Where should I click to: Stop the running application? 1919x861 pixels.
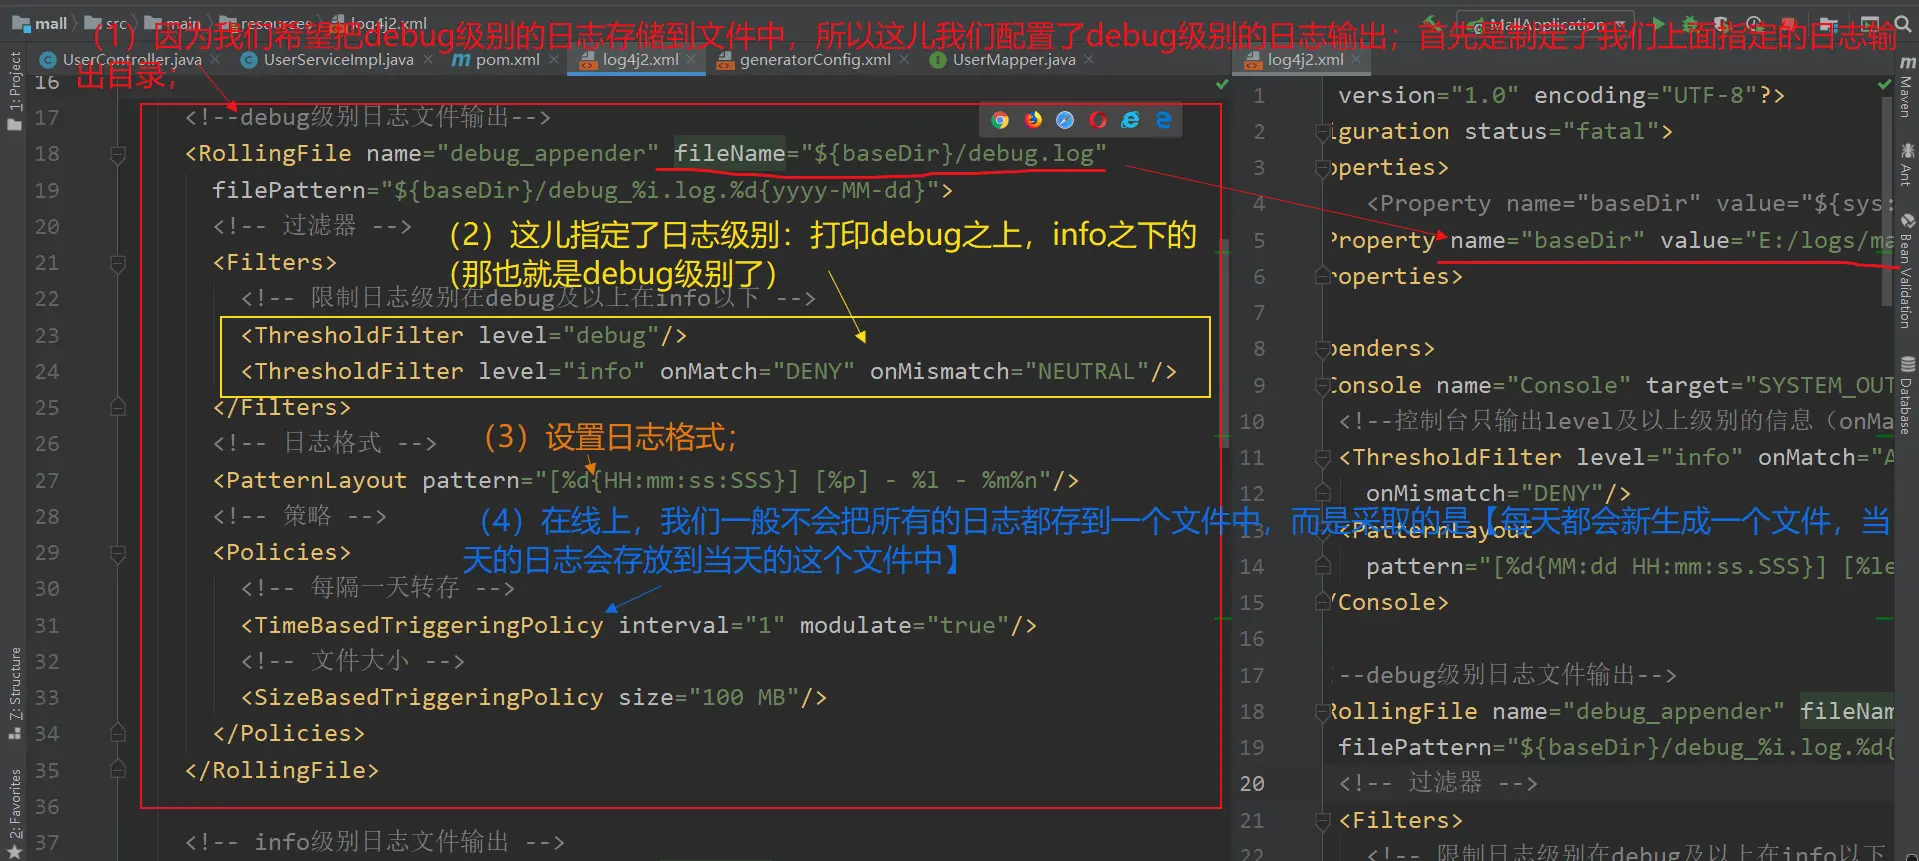tap(1790, 23)
